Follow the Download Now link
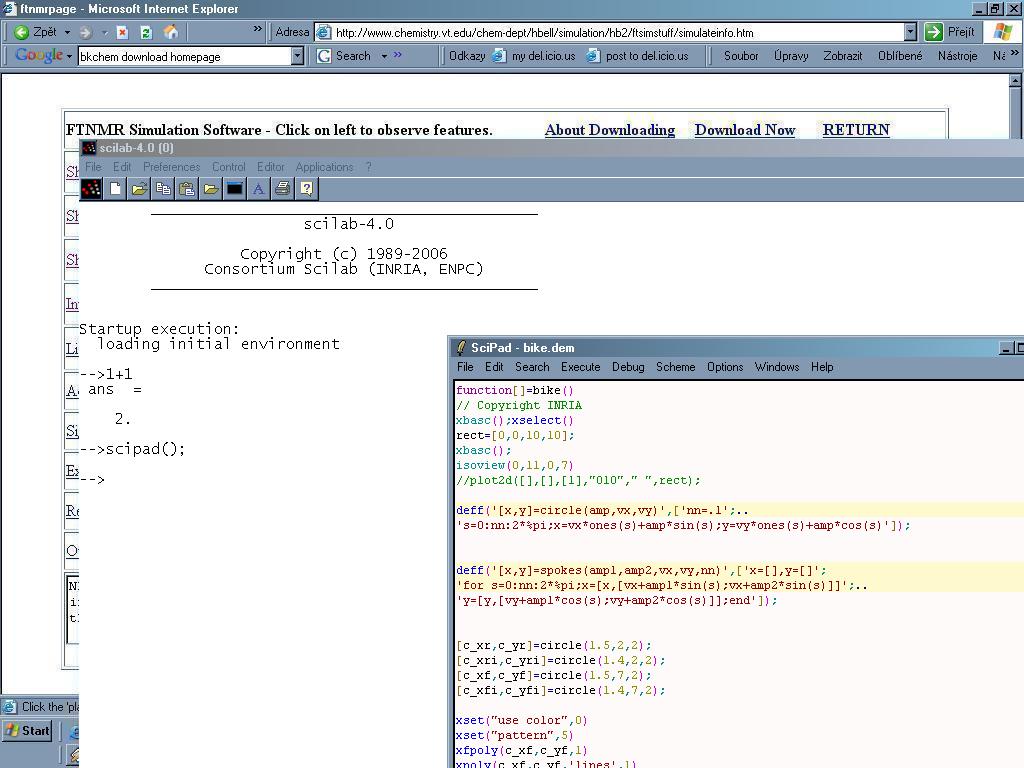 click(x=744, y=130)
